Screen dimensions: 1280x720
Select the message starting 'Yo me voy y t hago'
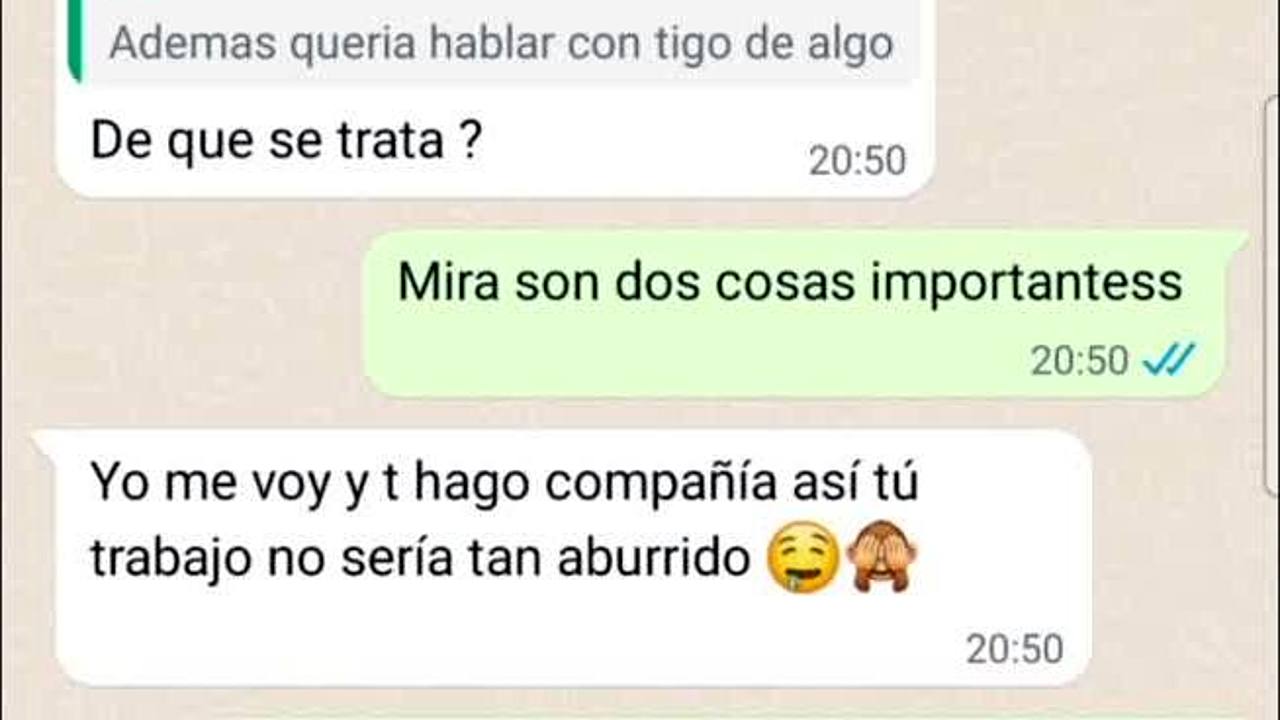pyautogui.click(x=572, y=558)
